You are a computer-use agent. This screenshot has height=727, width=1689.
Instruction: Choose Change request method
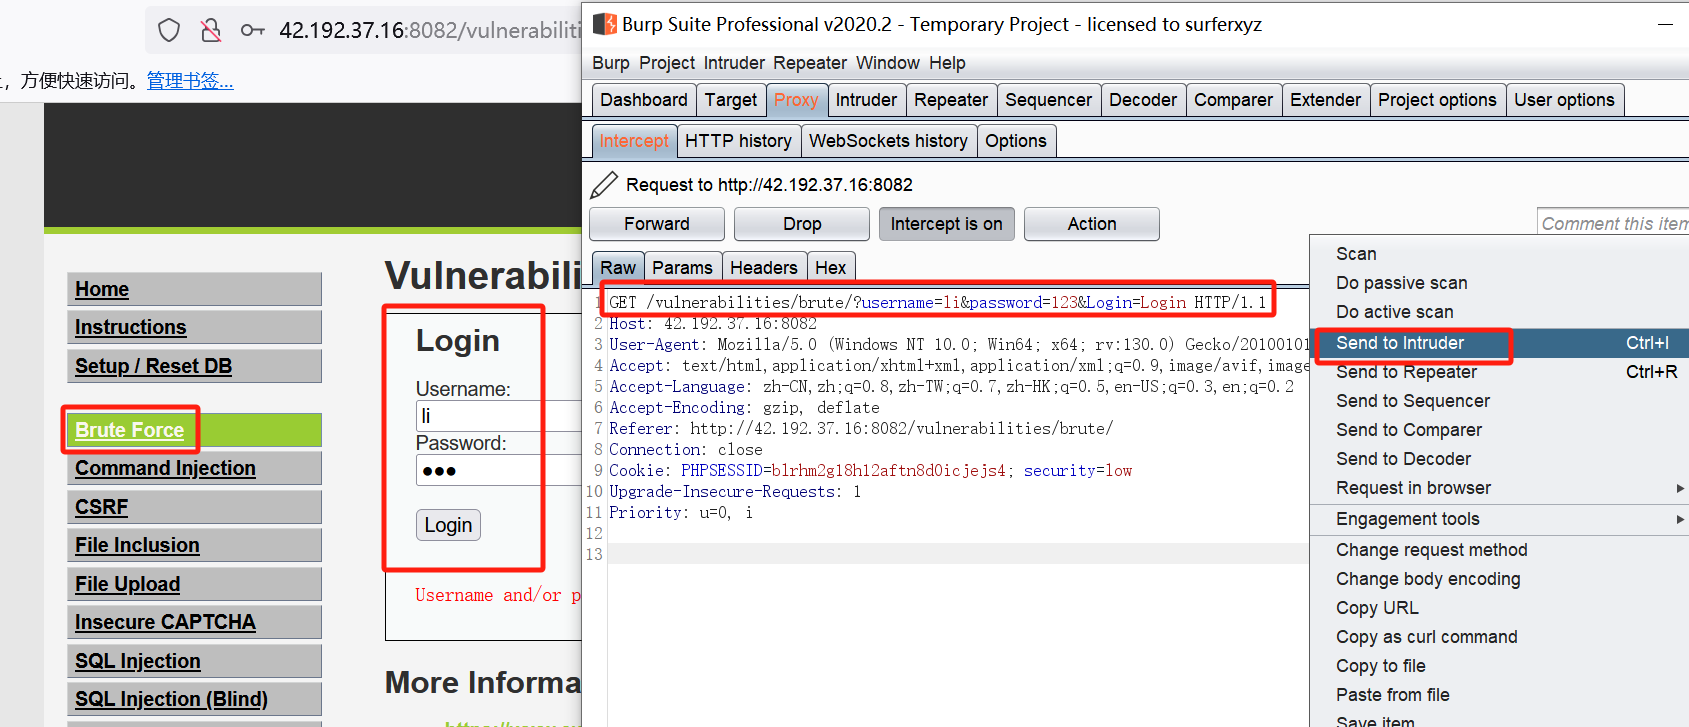1499,550
